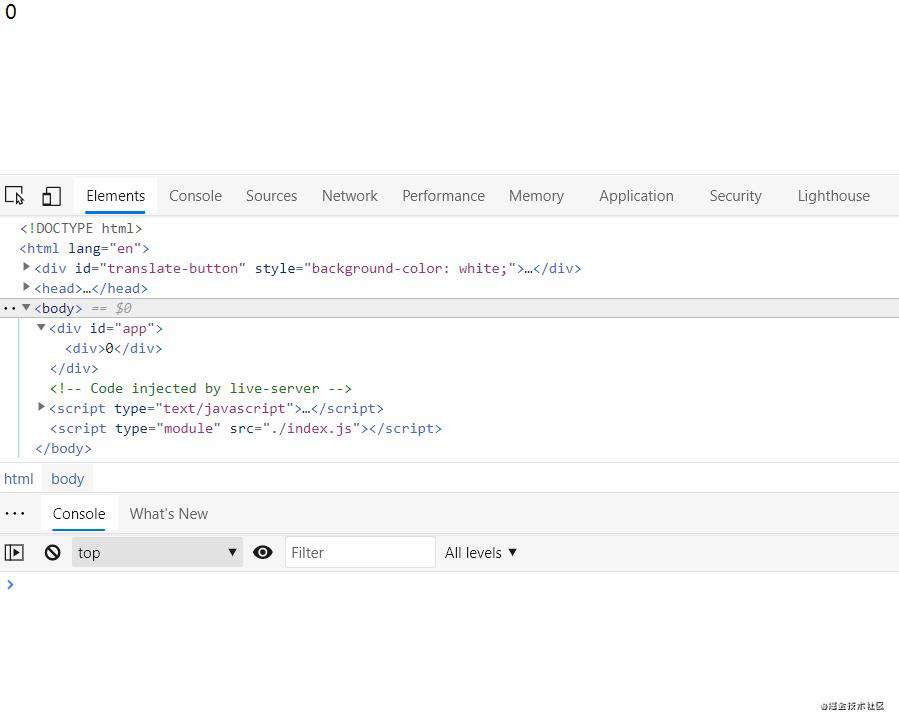Clear the console with the ban icon
The width and height of the screenshot is (899, 724).
(52, 553)
